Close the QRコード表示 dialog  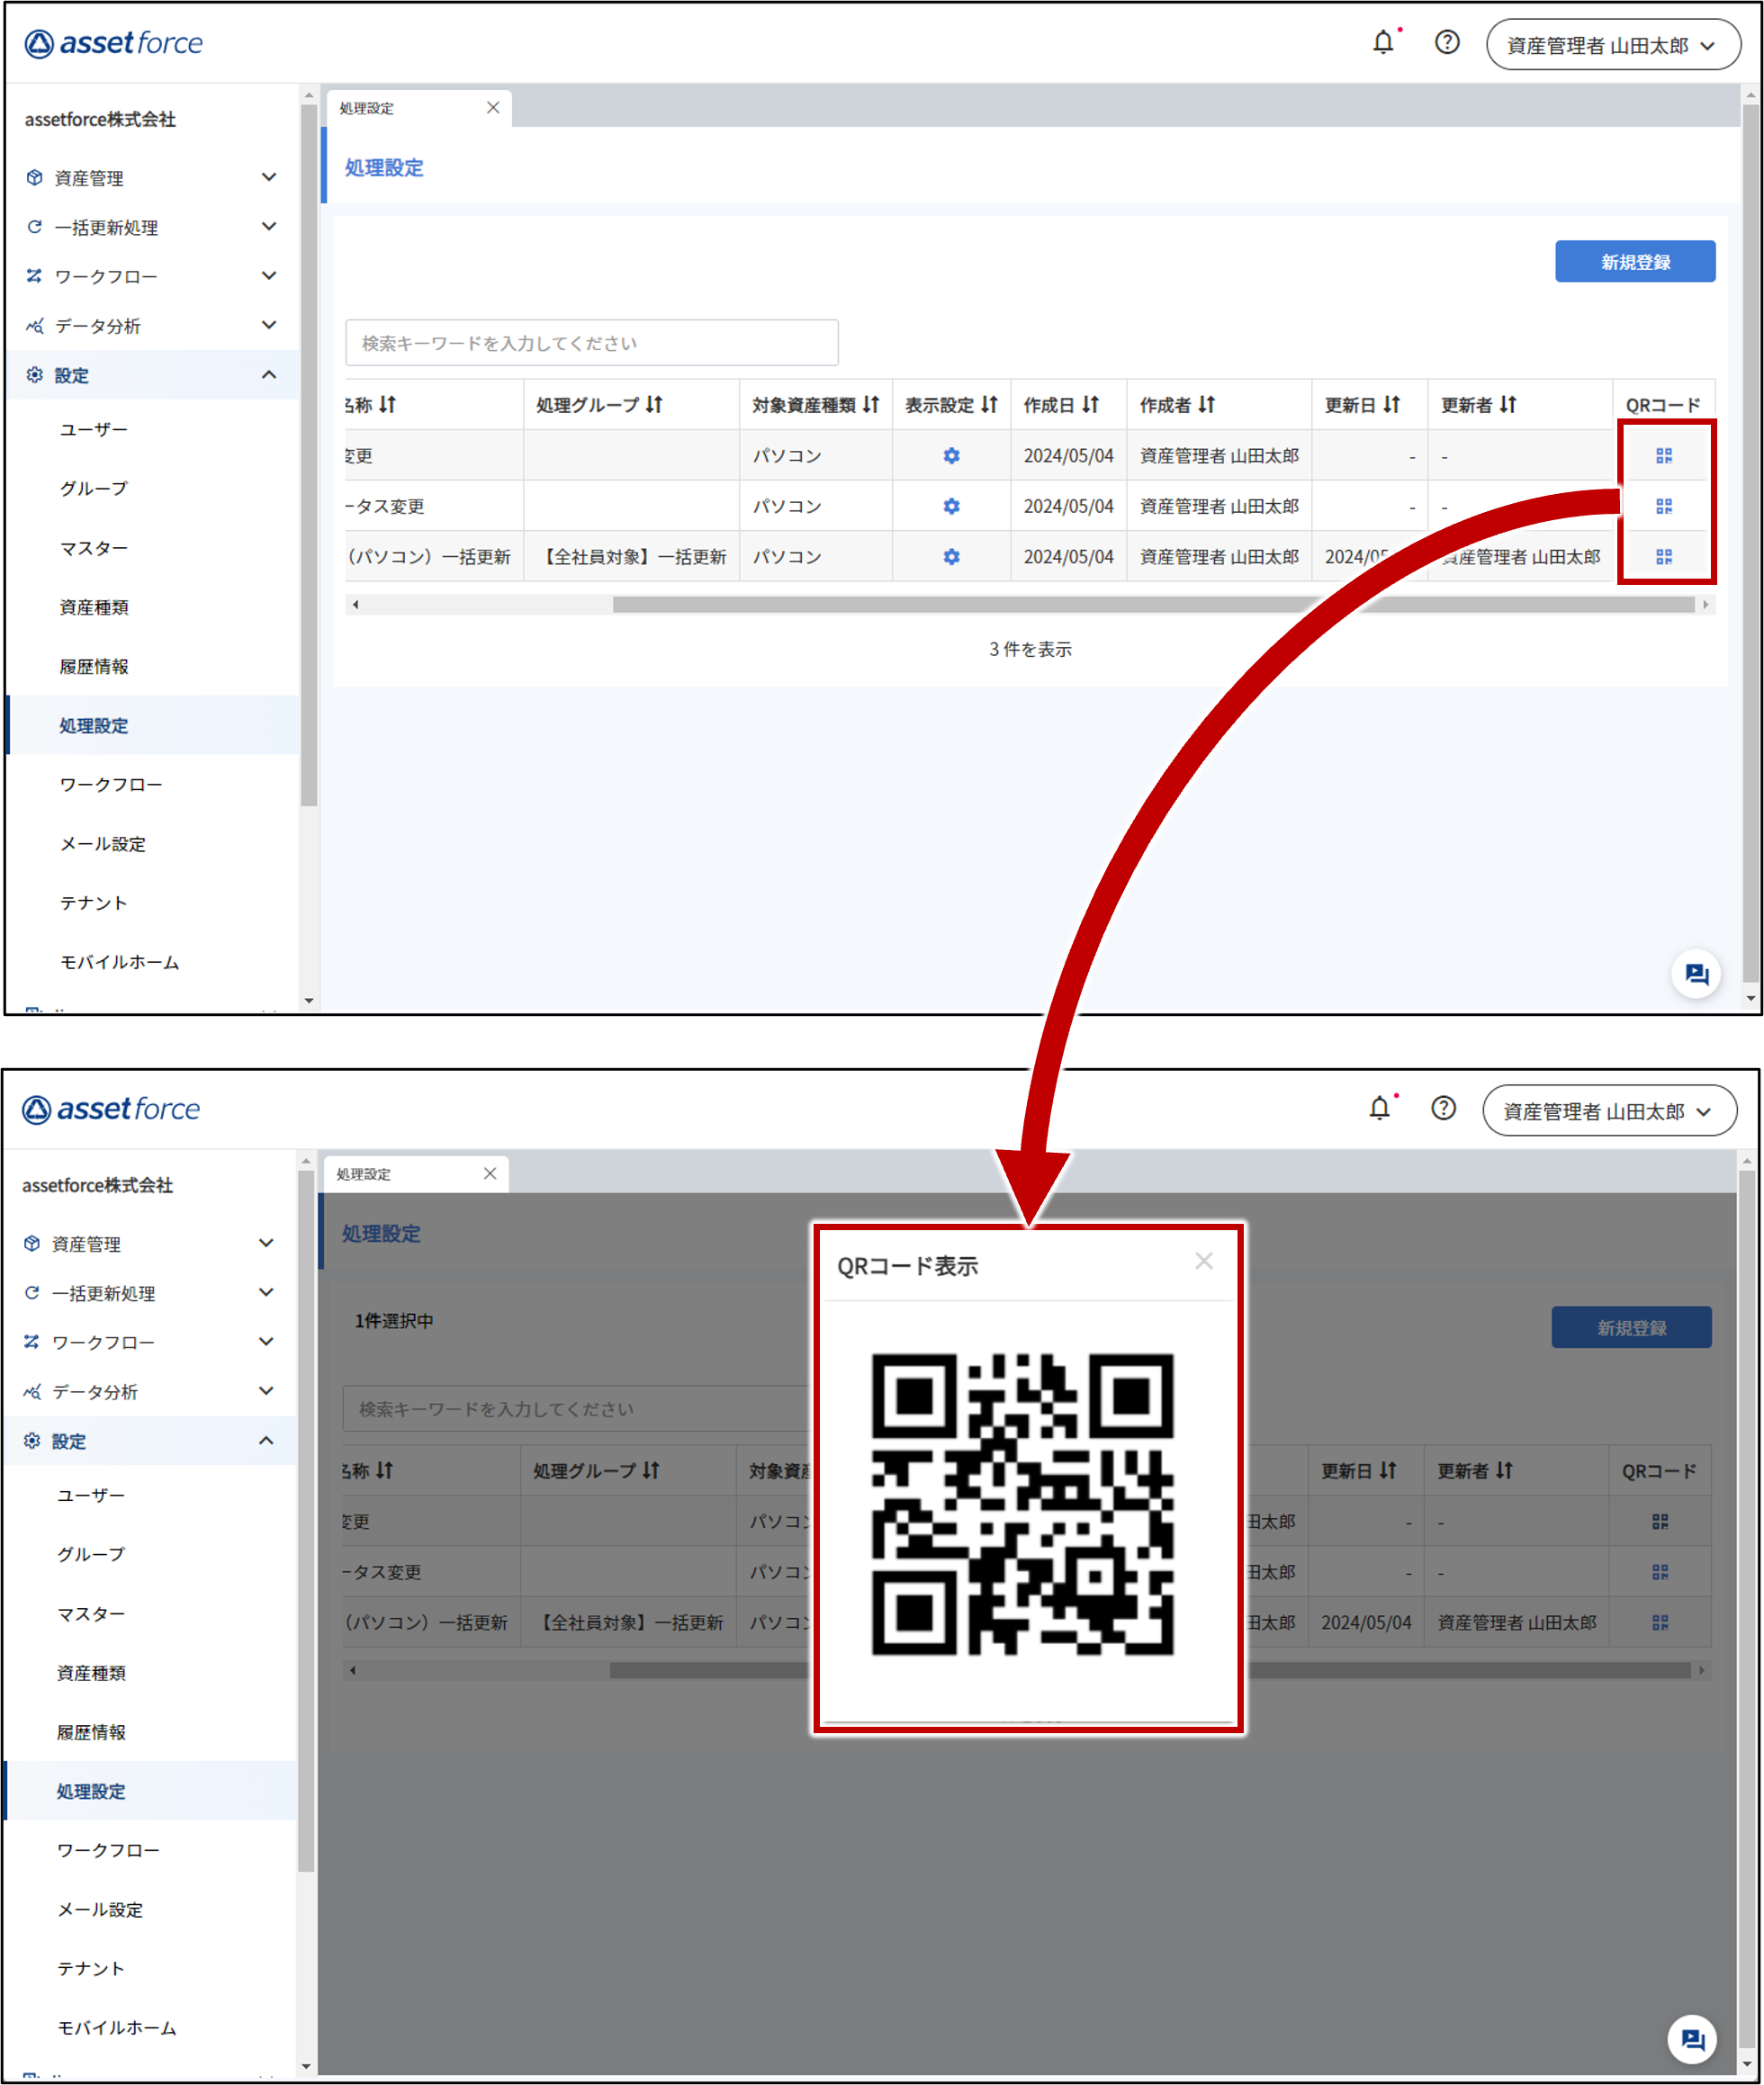click(1204, 1261)
